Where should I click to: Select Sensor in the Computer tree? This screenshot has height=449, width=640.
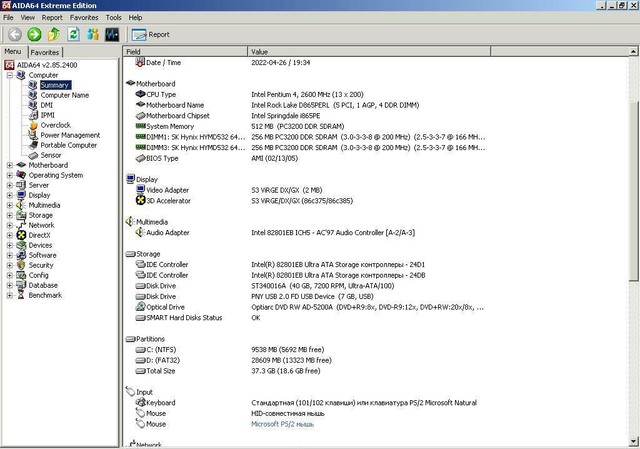pos(50,155)
